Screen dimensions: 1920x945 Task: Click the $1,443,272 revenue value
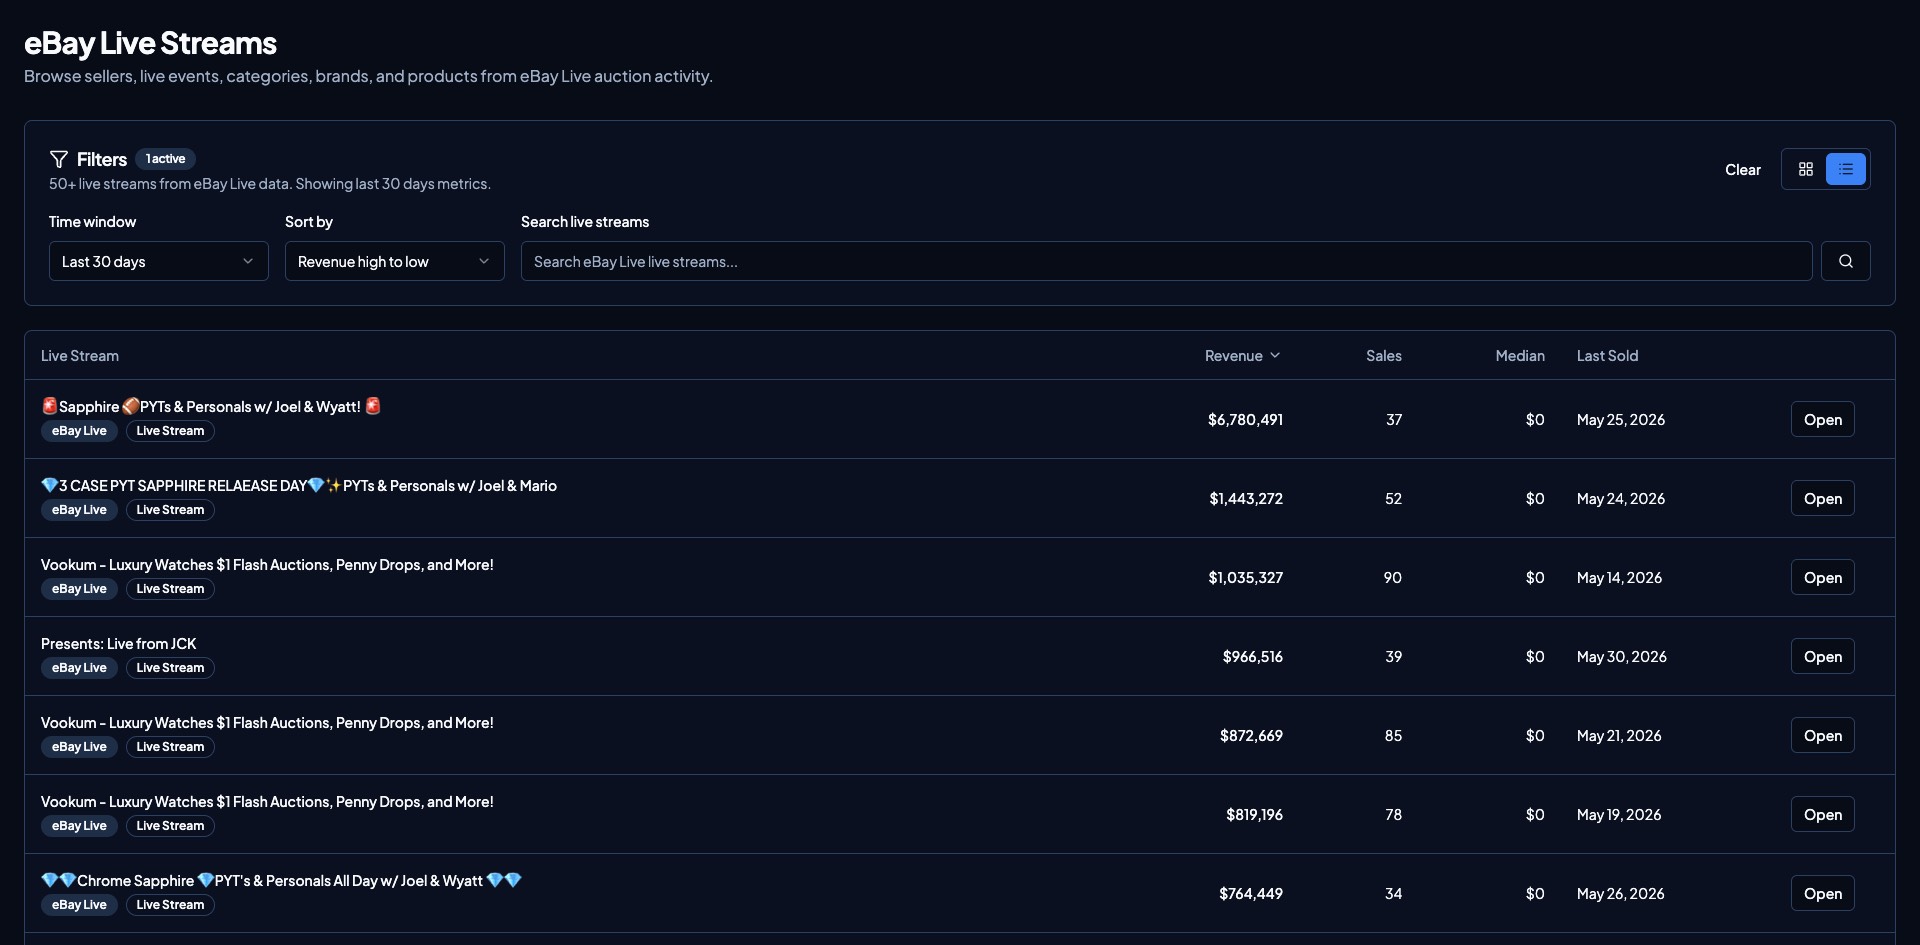click(x=1246, y=499)
